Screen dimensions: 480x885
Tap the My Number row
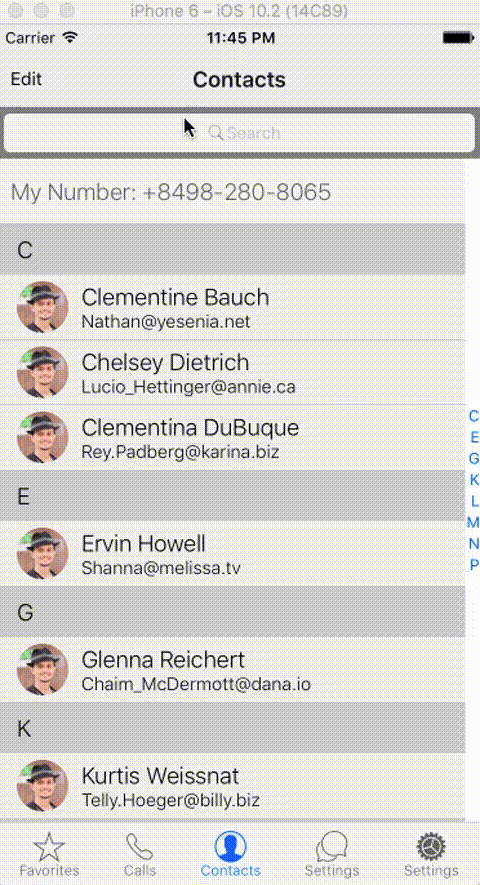click(x=233, y=192)
